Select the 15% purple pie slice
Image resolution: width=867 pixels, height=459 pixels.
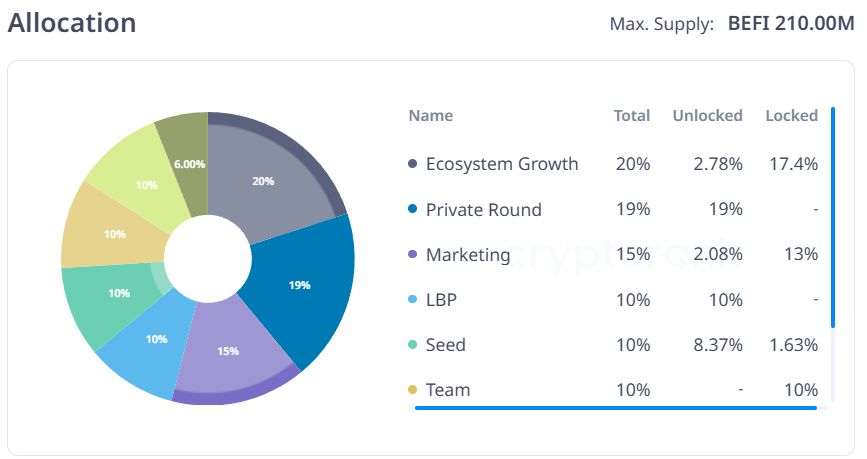tap(228, 352)
